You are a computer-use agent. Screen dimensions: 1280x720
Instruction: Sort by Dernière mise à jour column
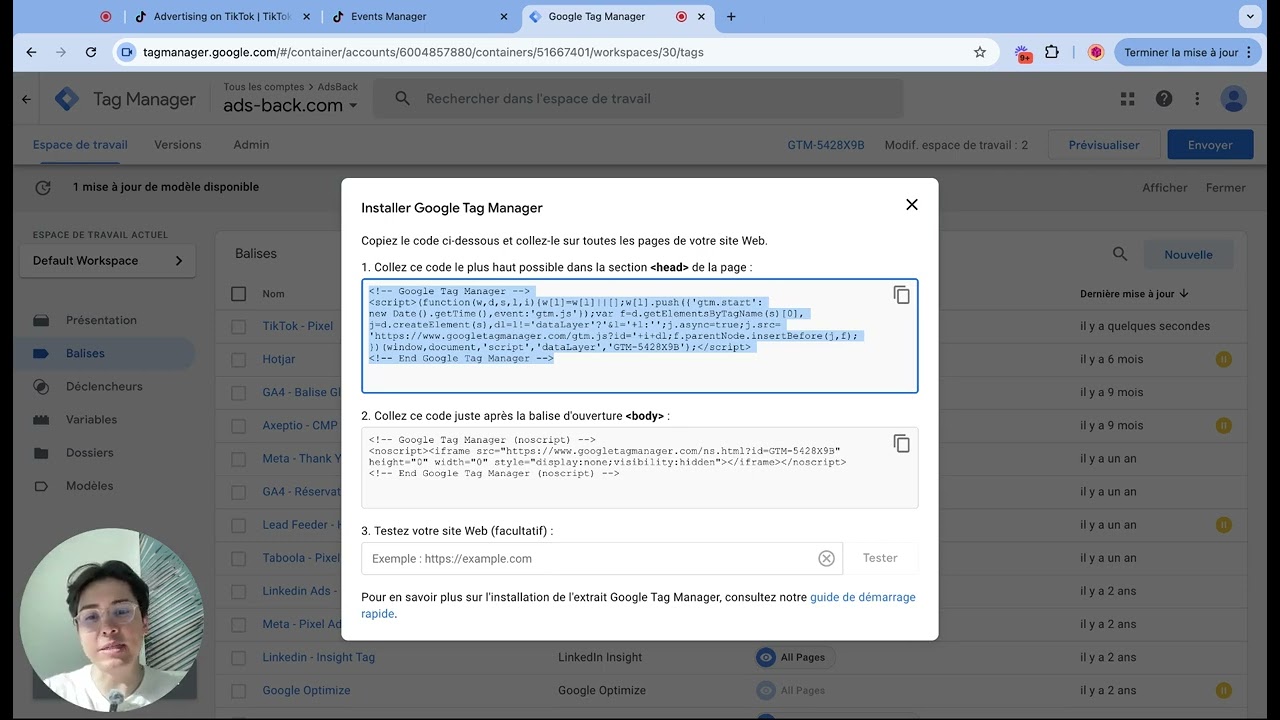[x=1134, y=294]
